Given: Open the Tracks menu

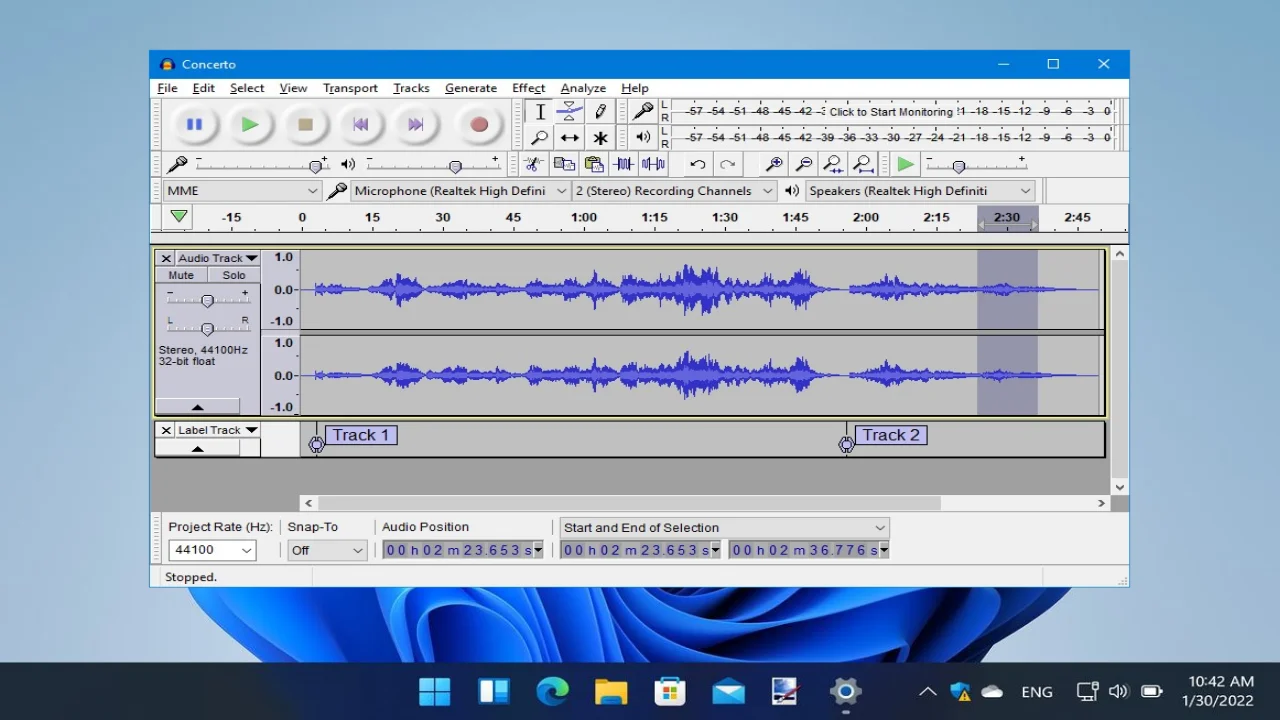Looking at the screenshot, I should pos(411,88).
